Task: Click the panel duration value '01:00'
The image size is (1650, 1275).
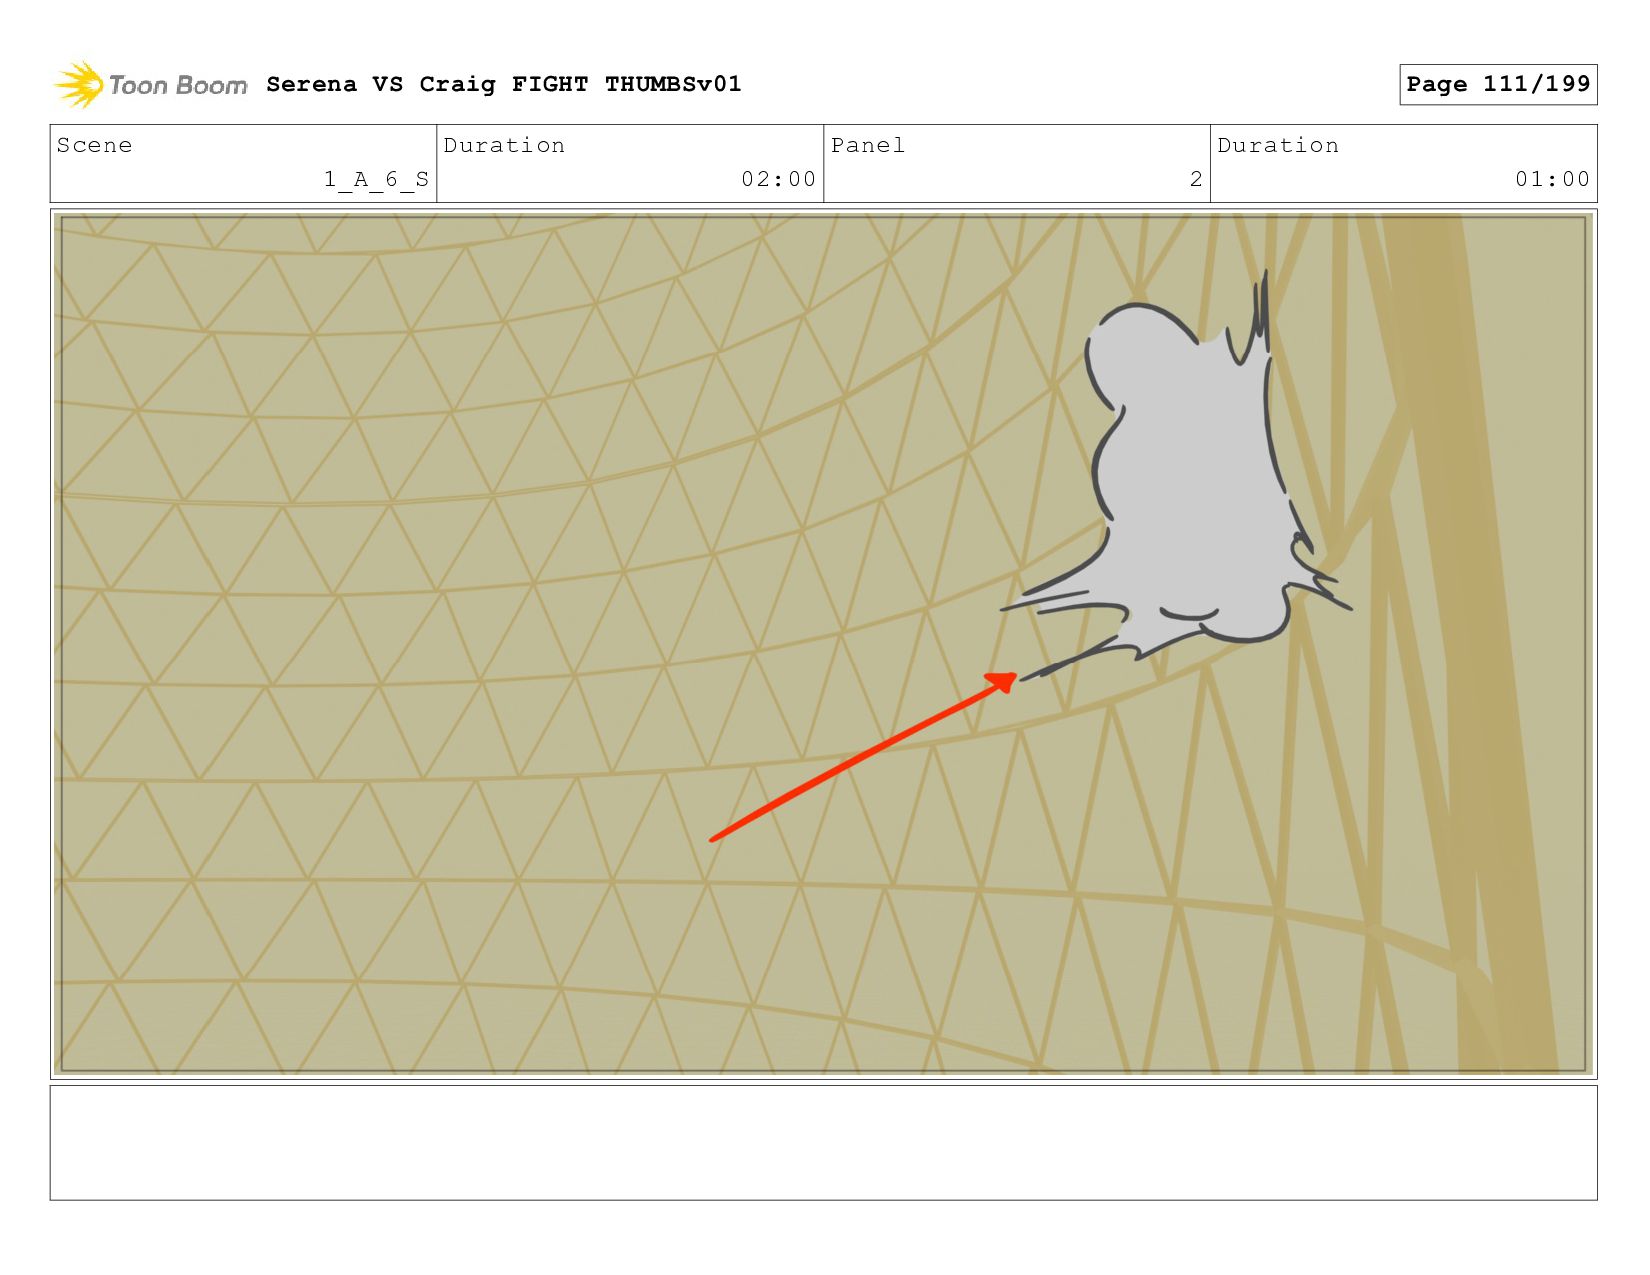Action: (x=1552, y=179)
